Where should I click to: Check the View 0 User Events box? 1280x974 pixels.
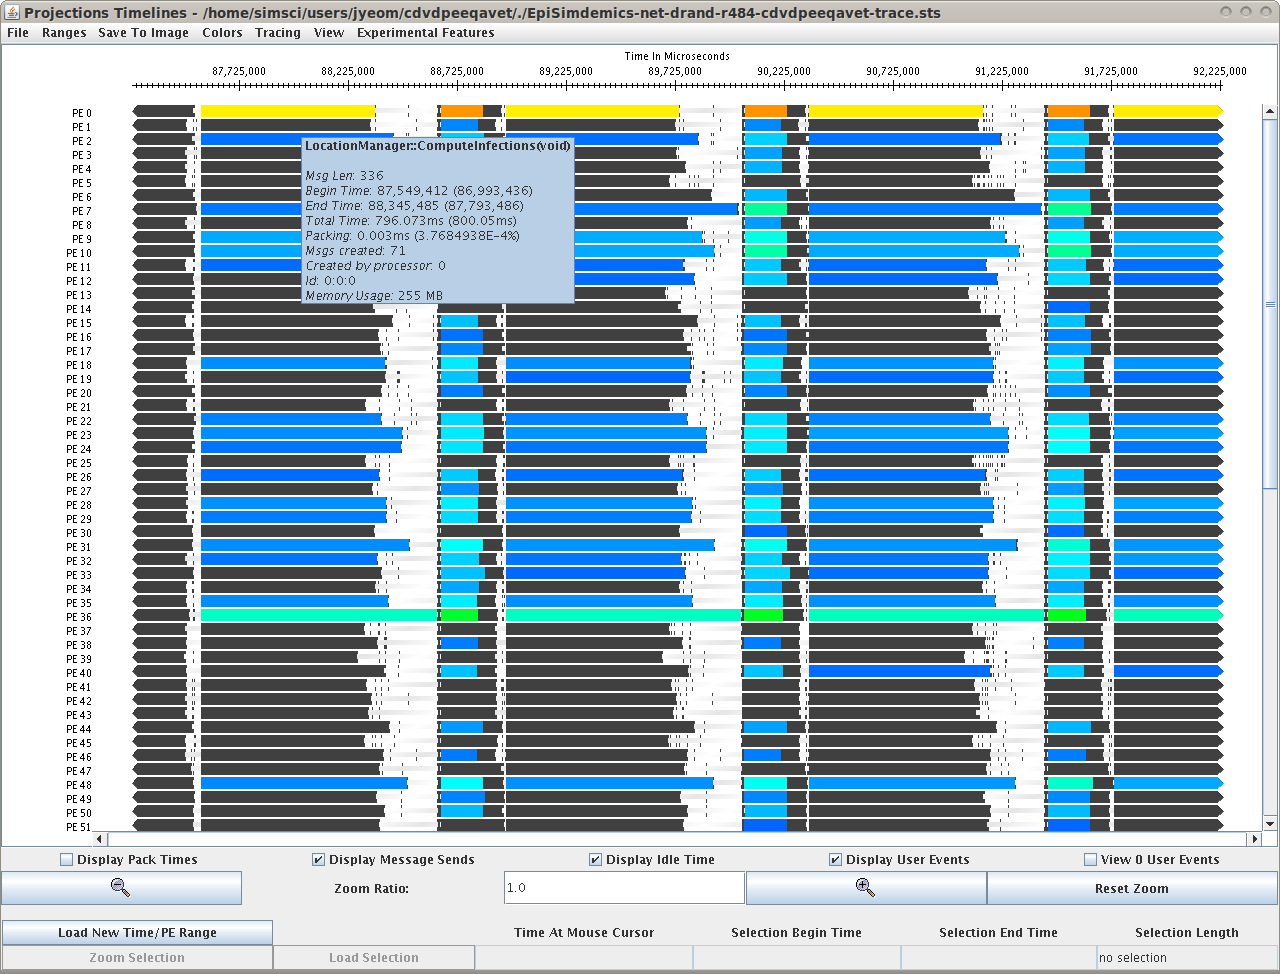pyautogui.click(x=1091, y=860)
